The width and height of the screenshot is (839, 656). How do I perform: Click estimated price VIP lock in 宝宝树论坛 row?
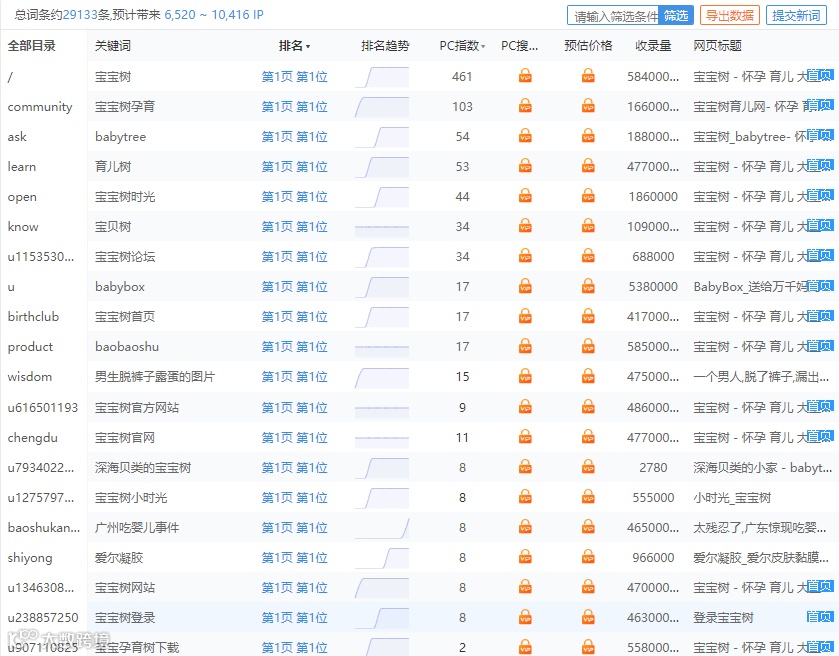coord(588,255)
